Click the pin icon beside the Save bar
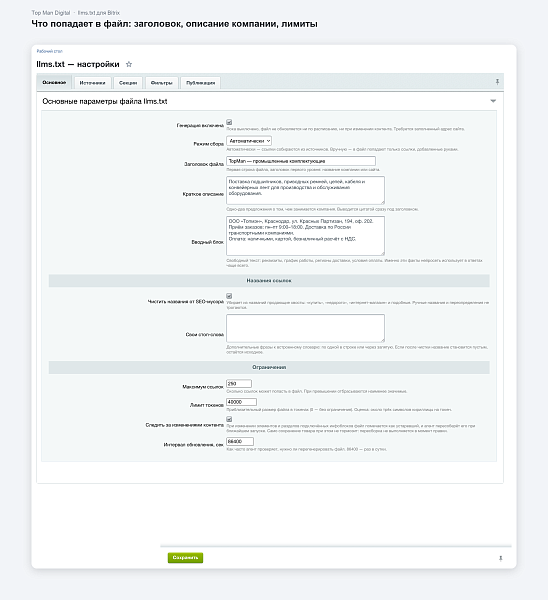This screenshot has width=548, height=600. 500,558
